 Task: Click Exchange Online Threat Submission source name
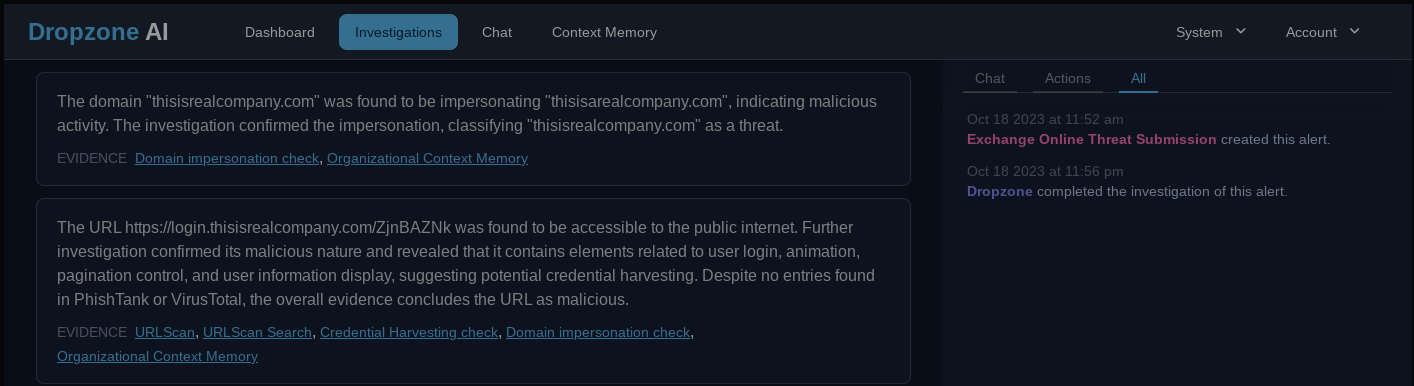tap(1092, 139)
